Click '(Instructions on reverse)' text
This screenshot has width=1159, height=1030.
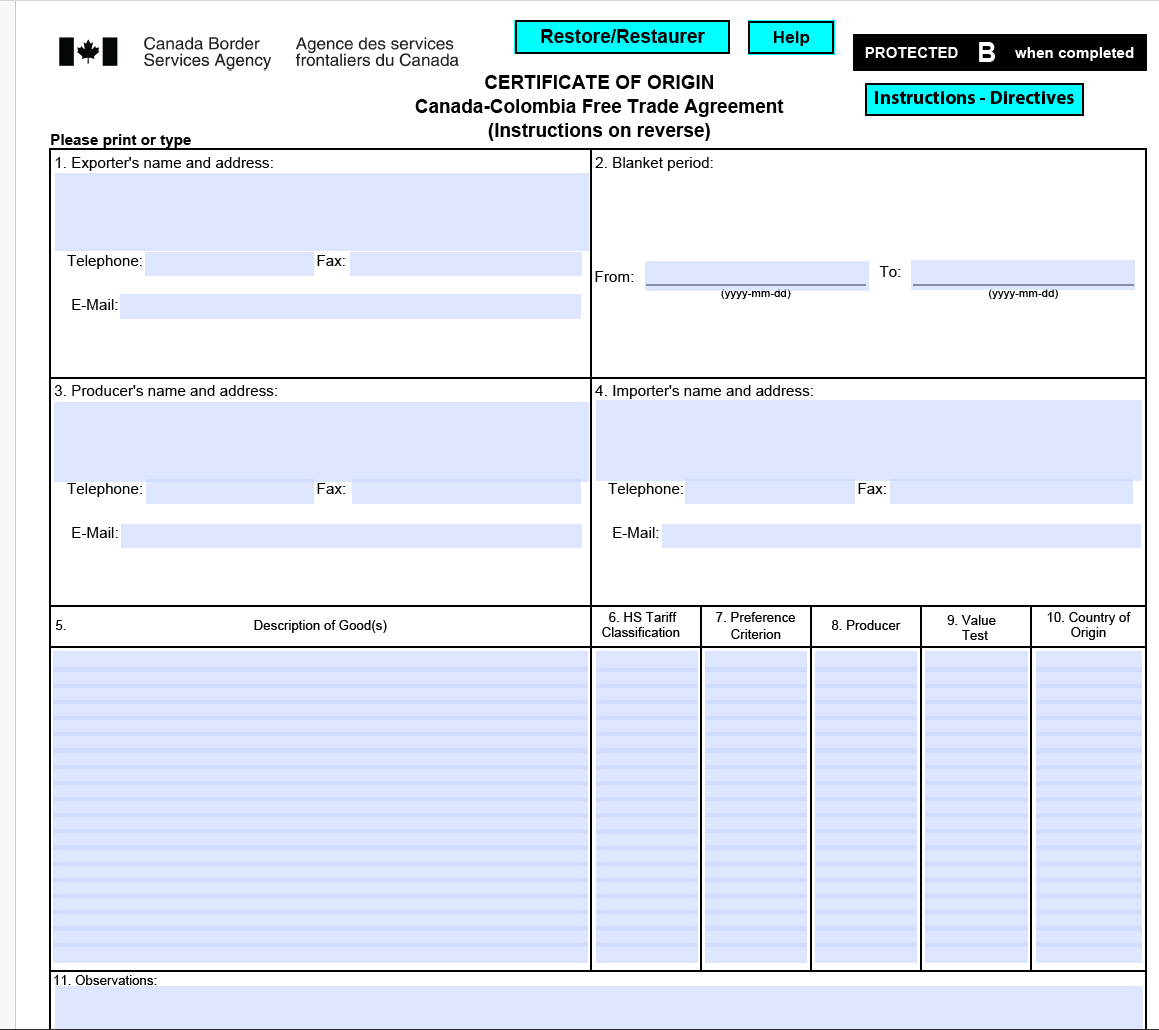point(599,130)
